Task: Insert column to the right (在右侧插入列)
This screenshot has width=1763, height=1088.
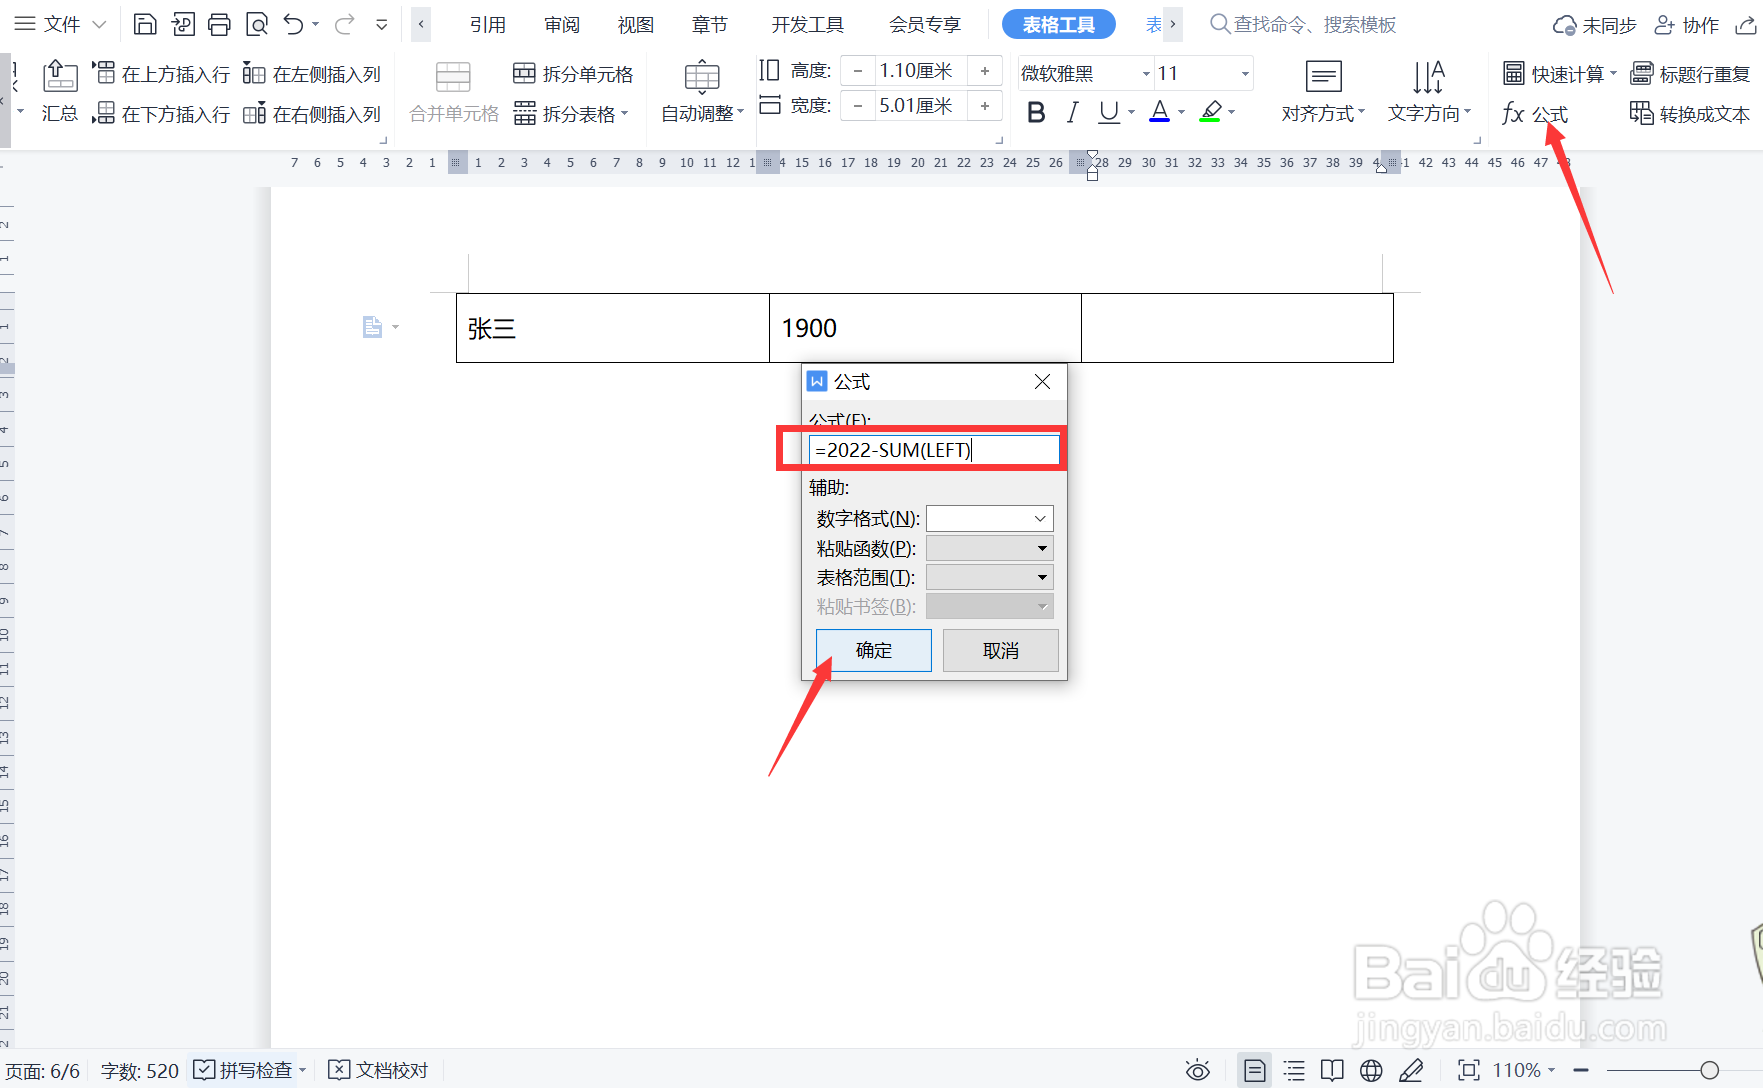Action: (312, 114)
